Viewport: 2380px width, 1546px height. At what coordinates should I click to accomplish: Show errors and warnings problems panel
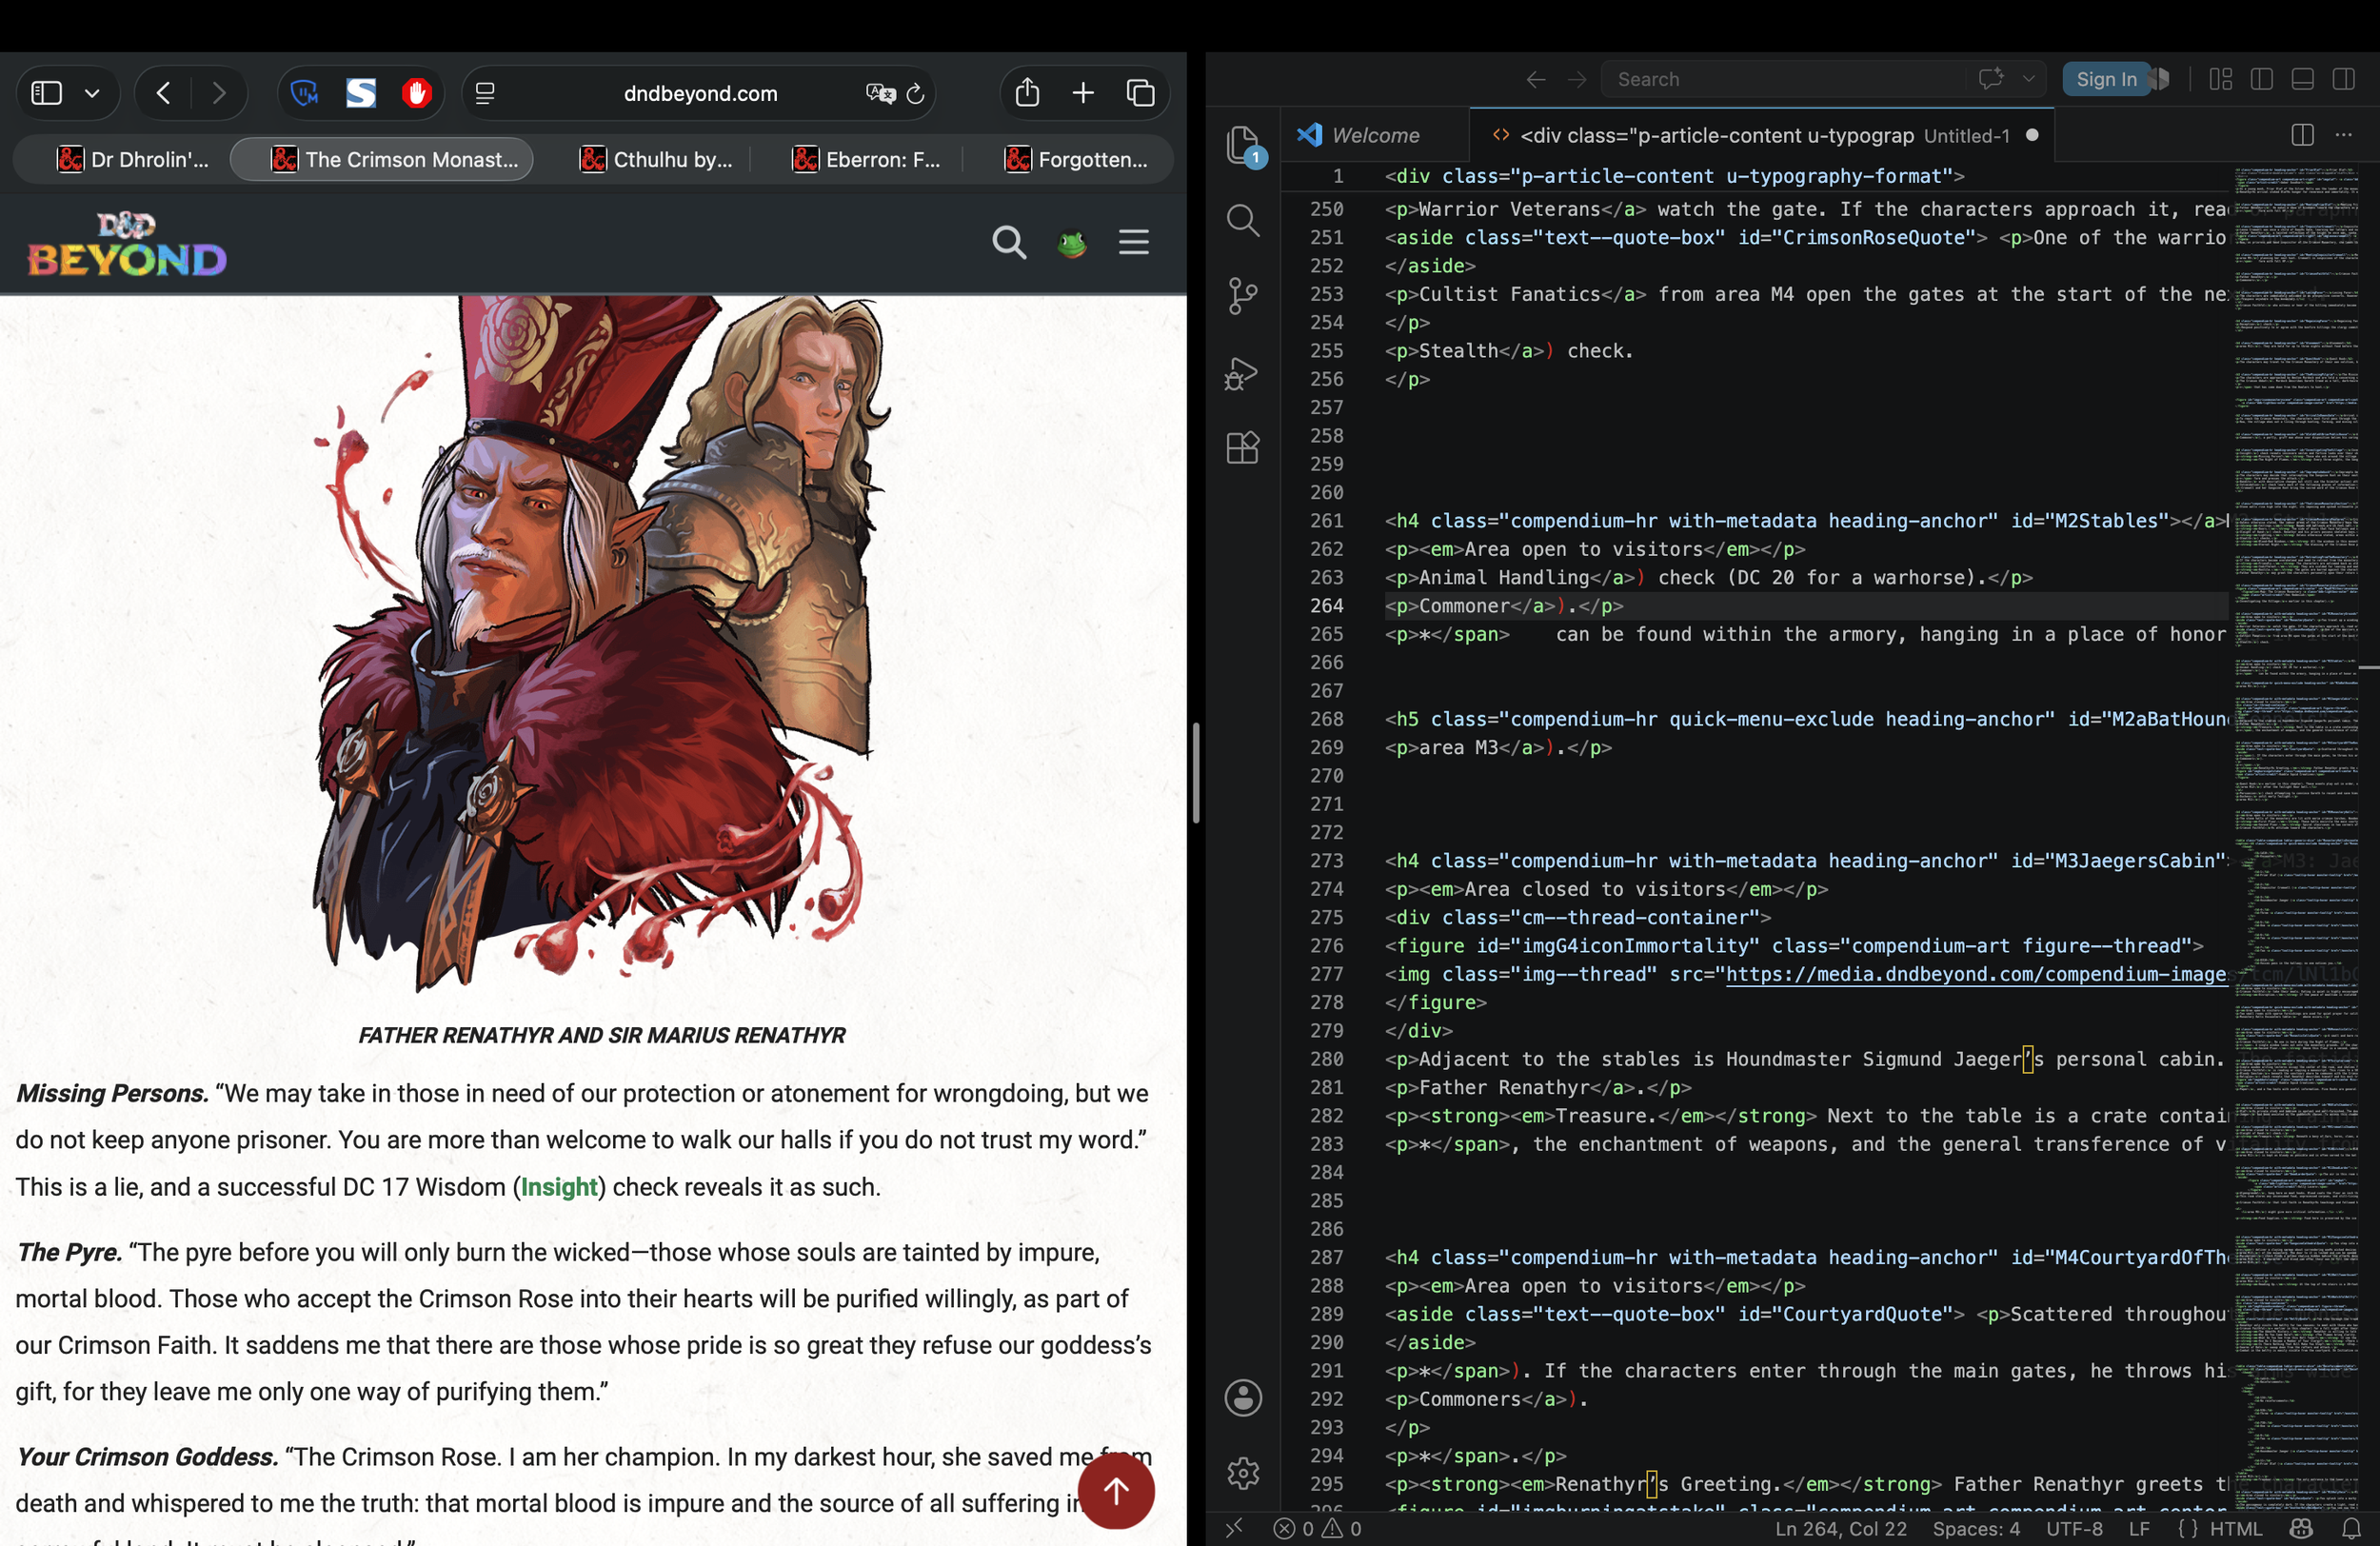click(1317, 1528)
